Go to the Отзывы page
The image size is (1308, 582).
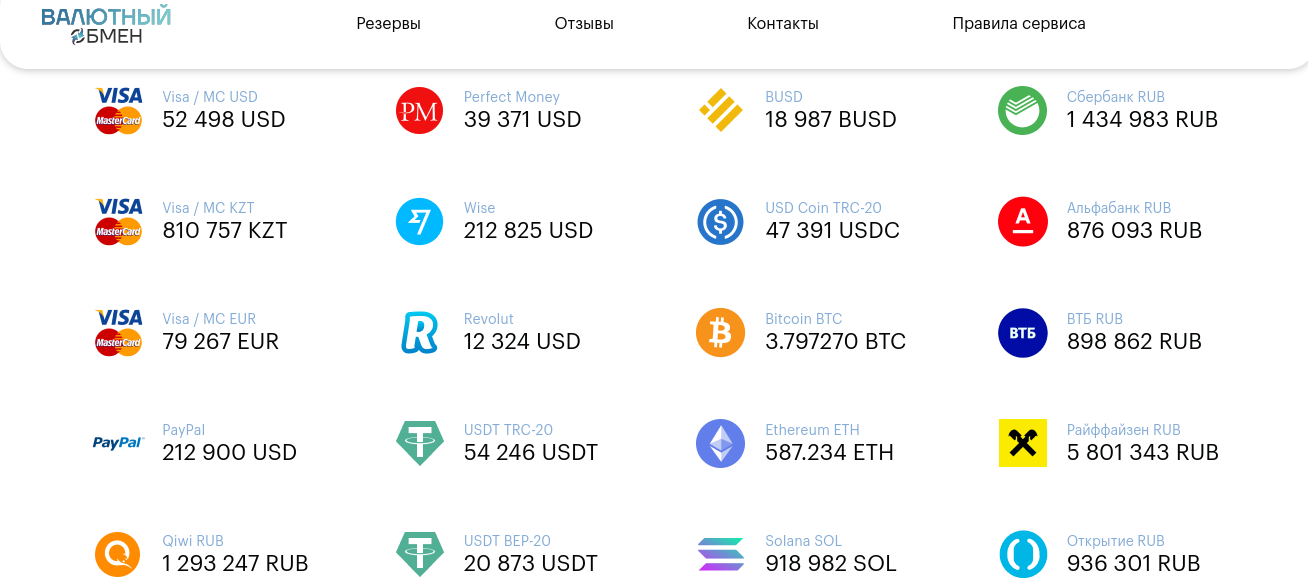click(584, 24)
